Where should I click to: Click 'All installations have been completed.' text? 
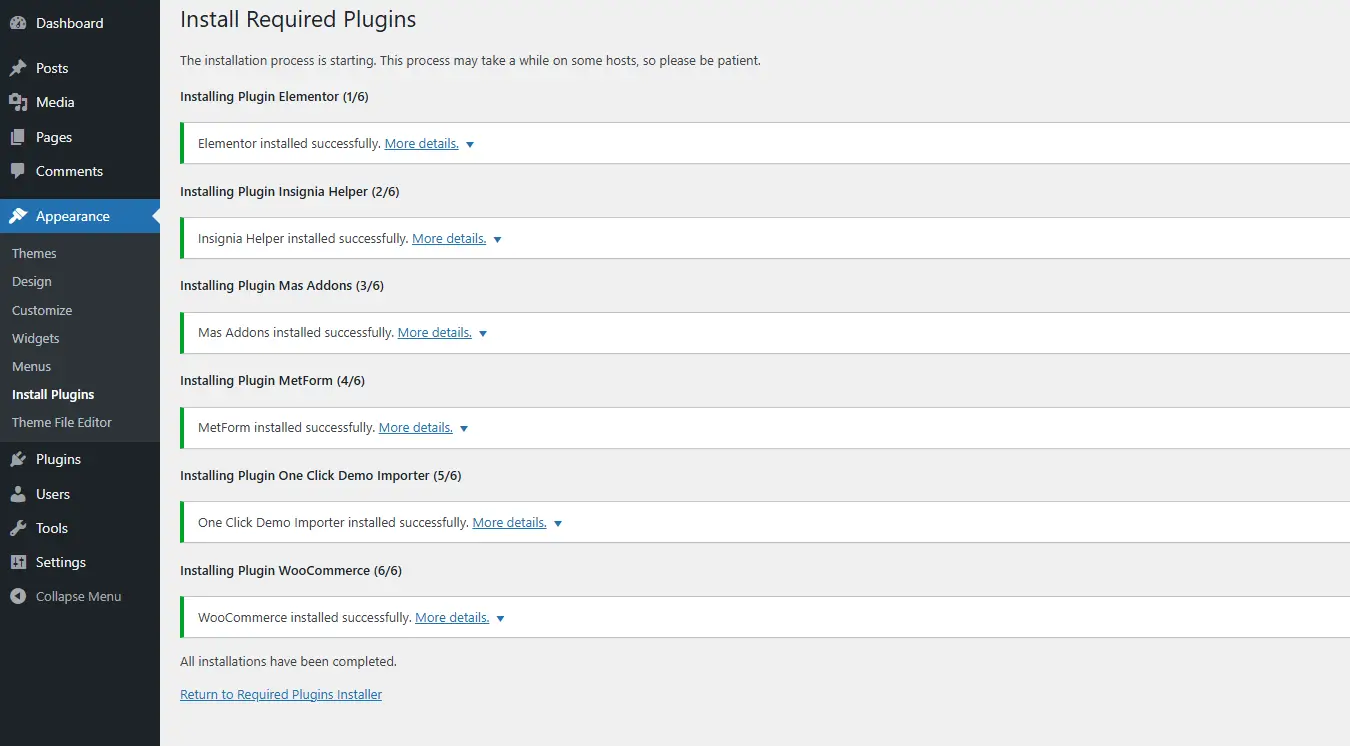[289, 661]
